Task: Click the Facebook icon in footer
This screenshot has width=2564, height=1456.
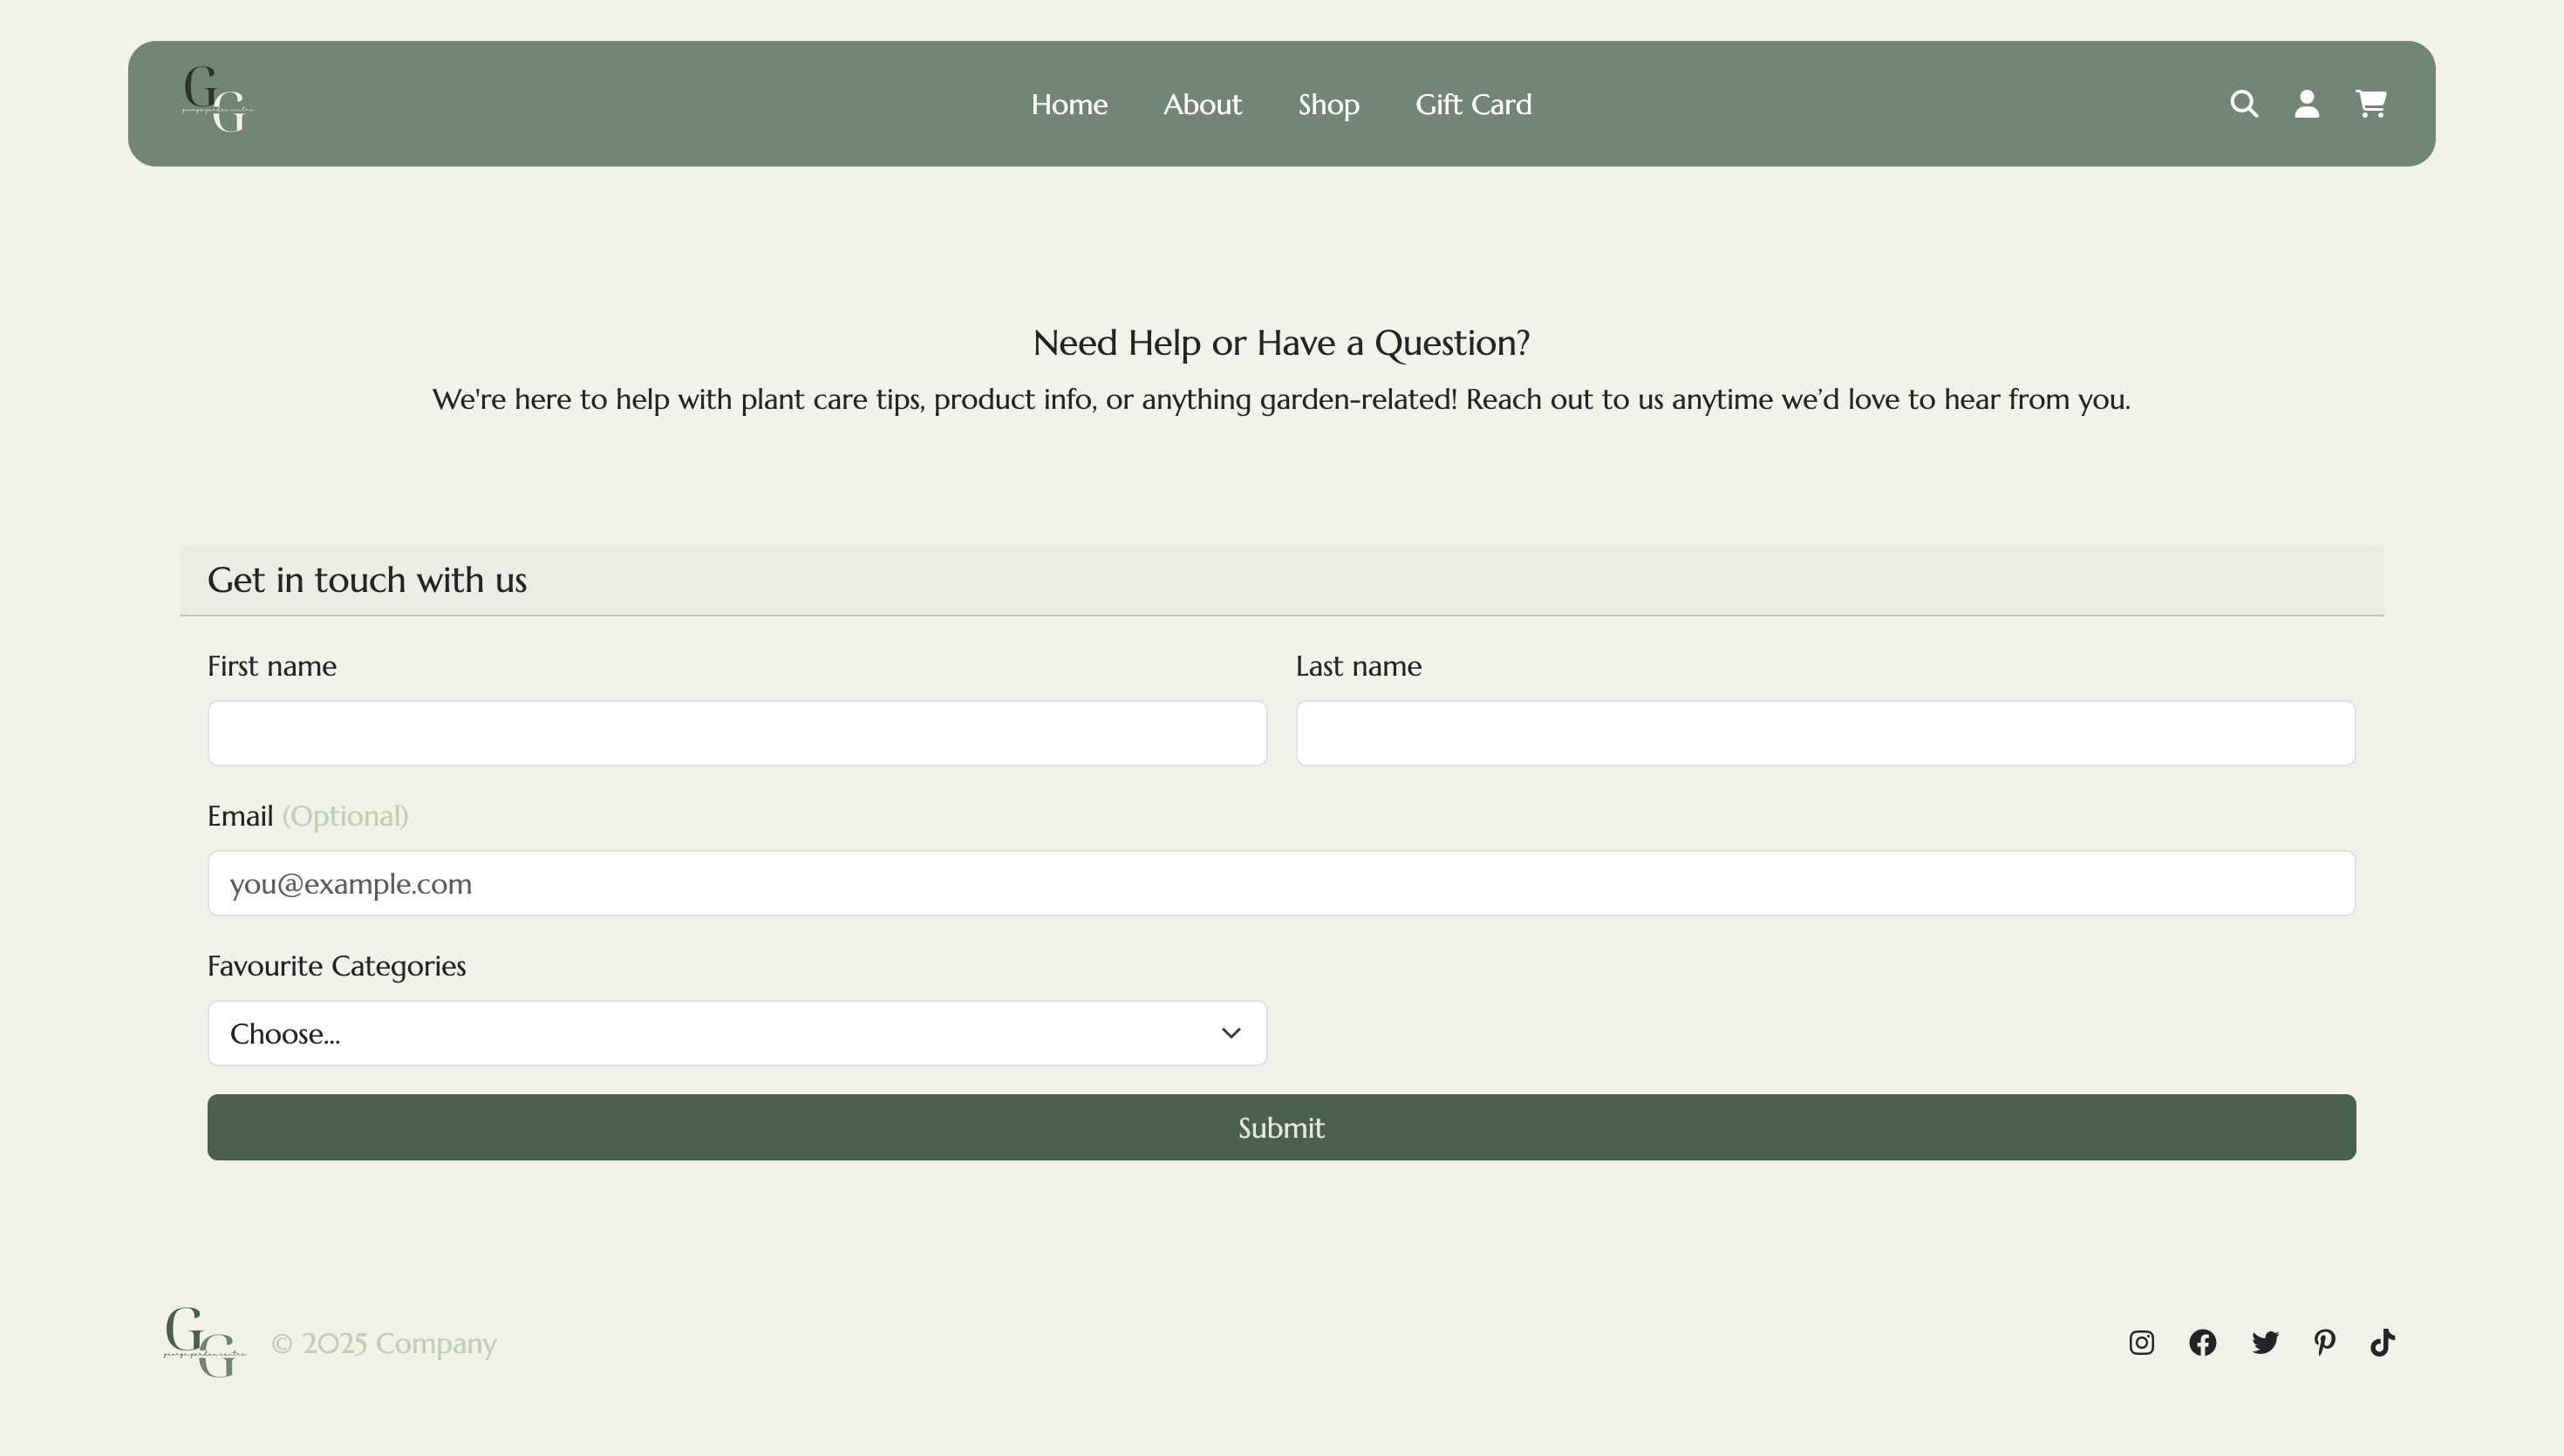Action: (2202, 1342)
